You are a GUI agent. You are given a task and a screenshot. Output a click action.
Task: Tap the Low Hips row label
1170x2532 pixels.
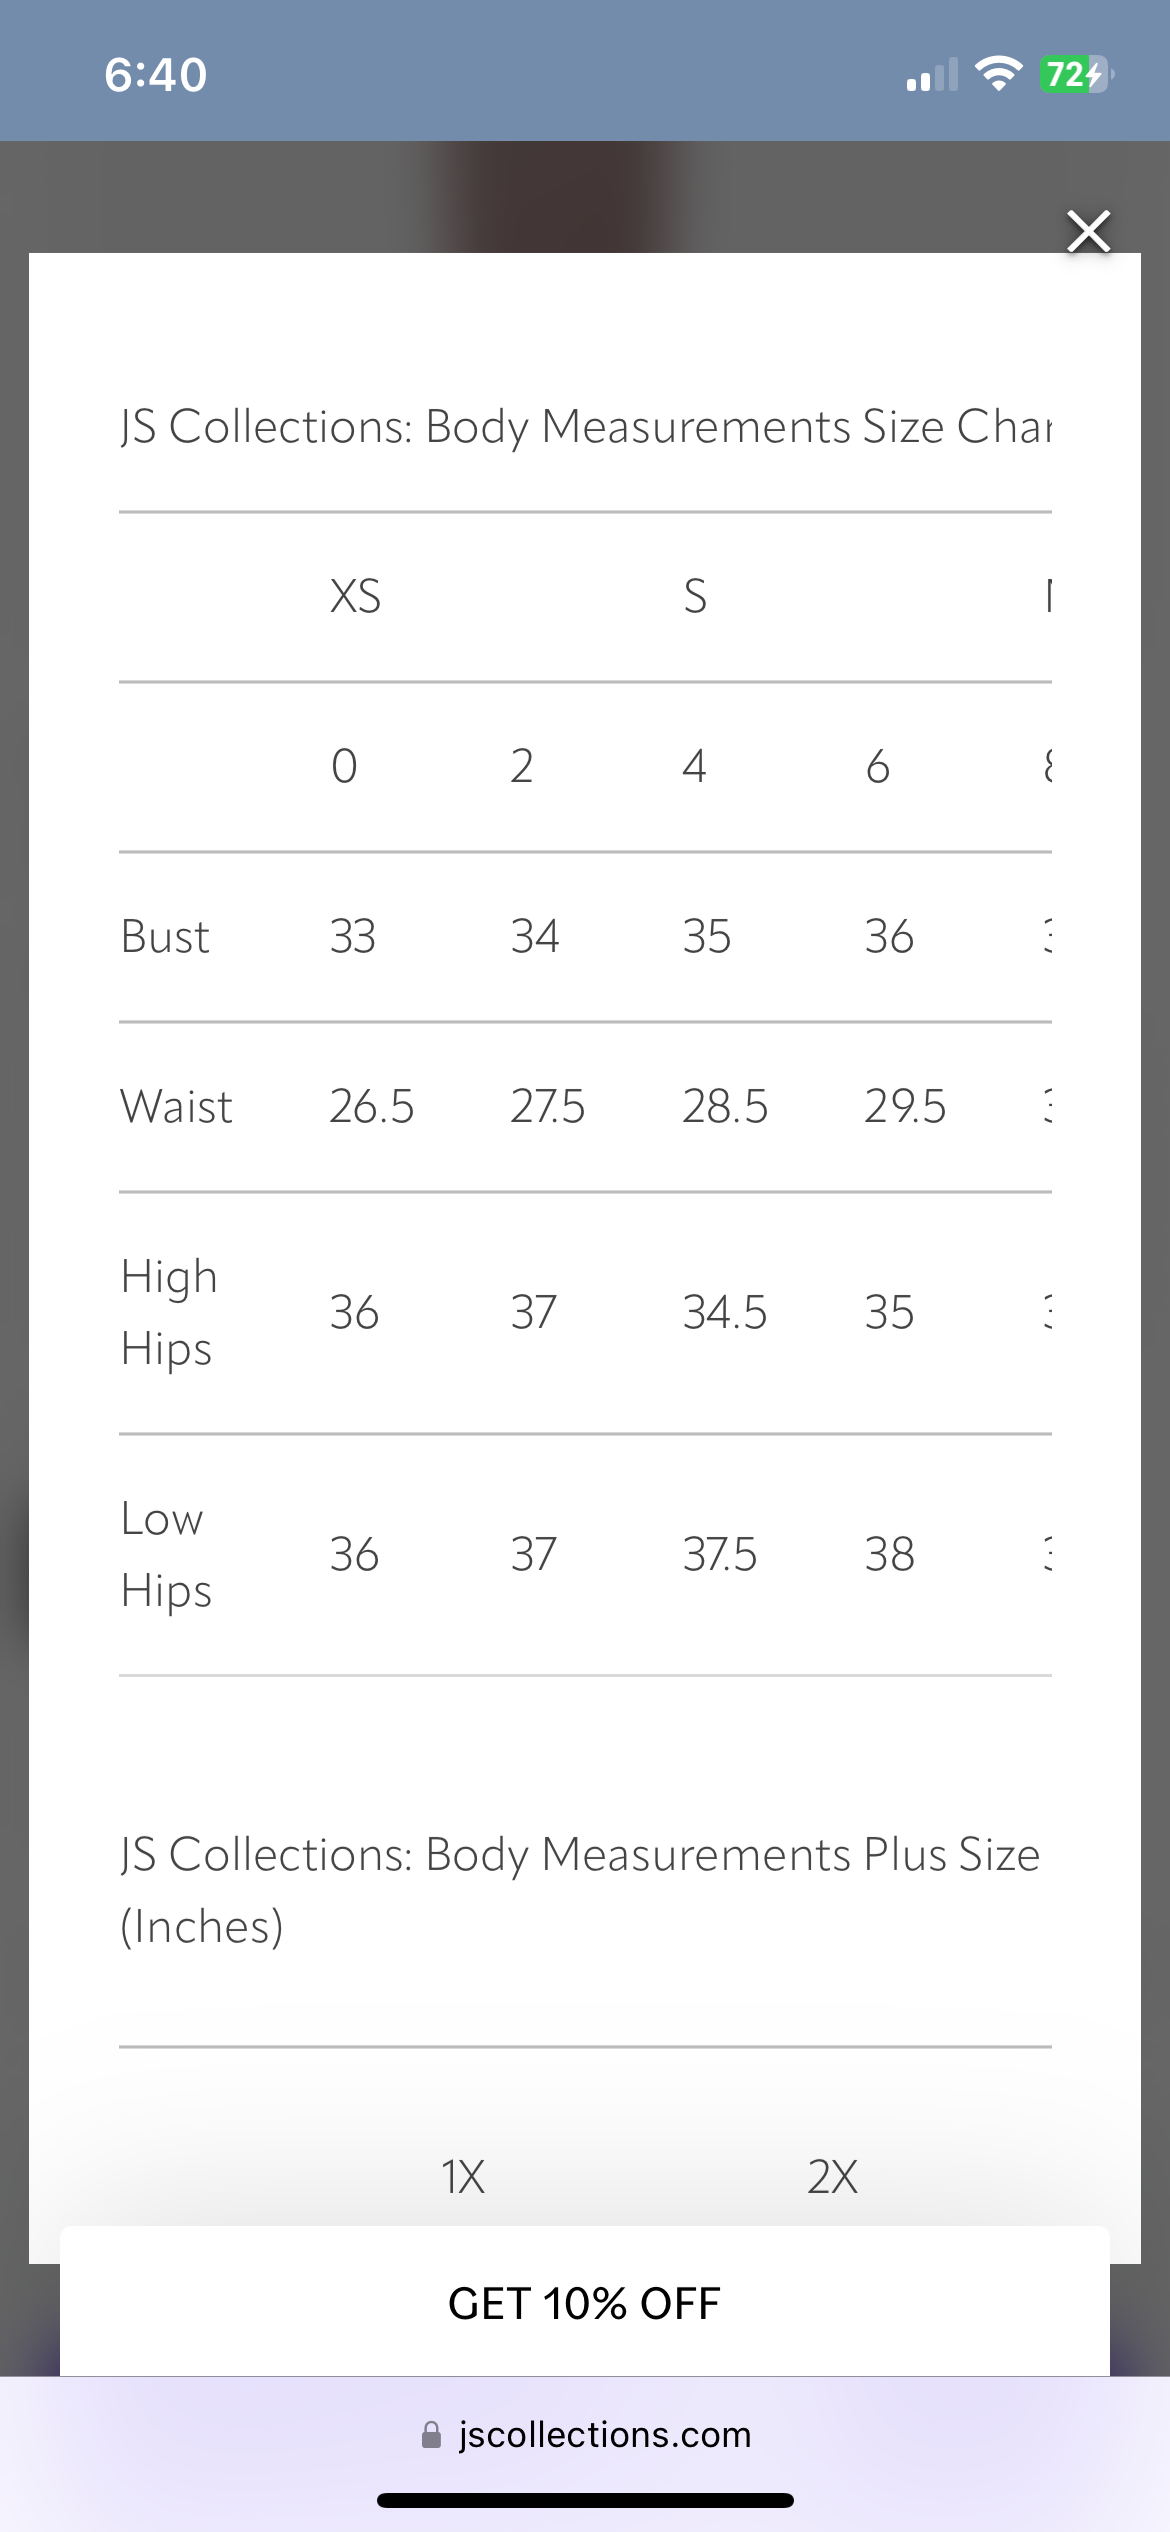click(x=166, y=1554)
